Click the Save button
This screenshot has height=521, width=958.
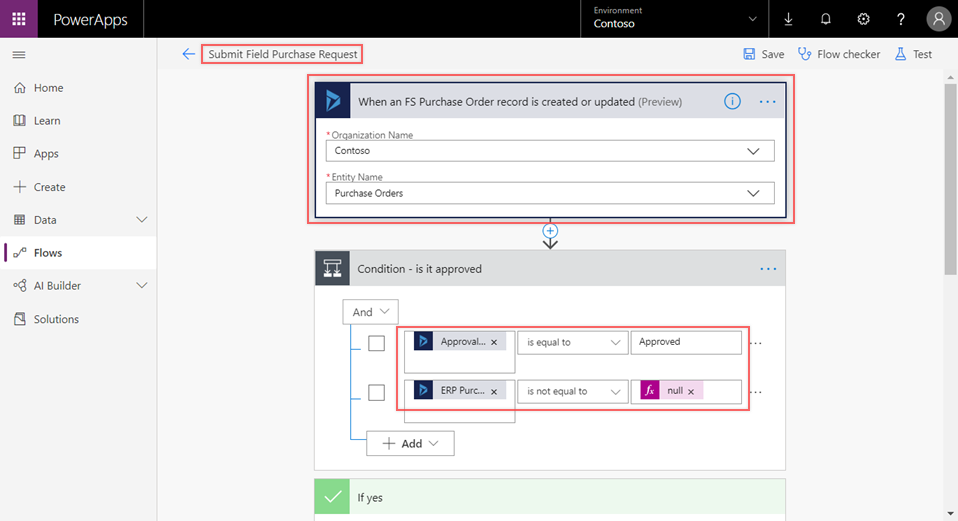tap(763, 54)
